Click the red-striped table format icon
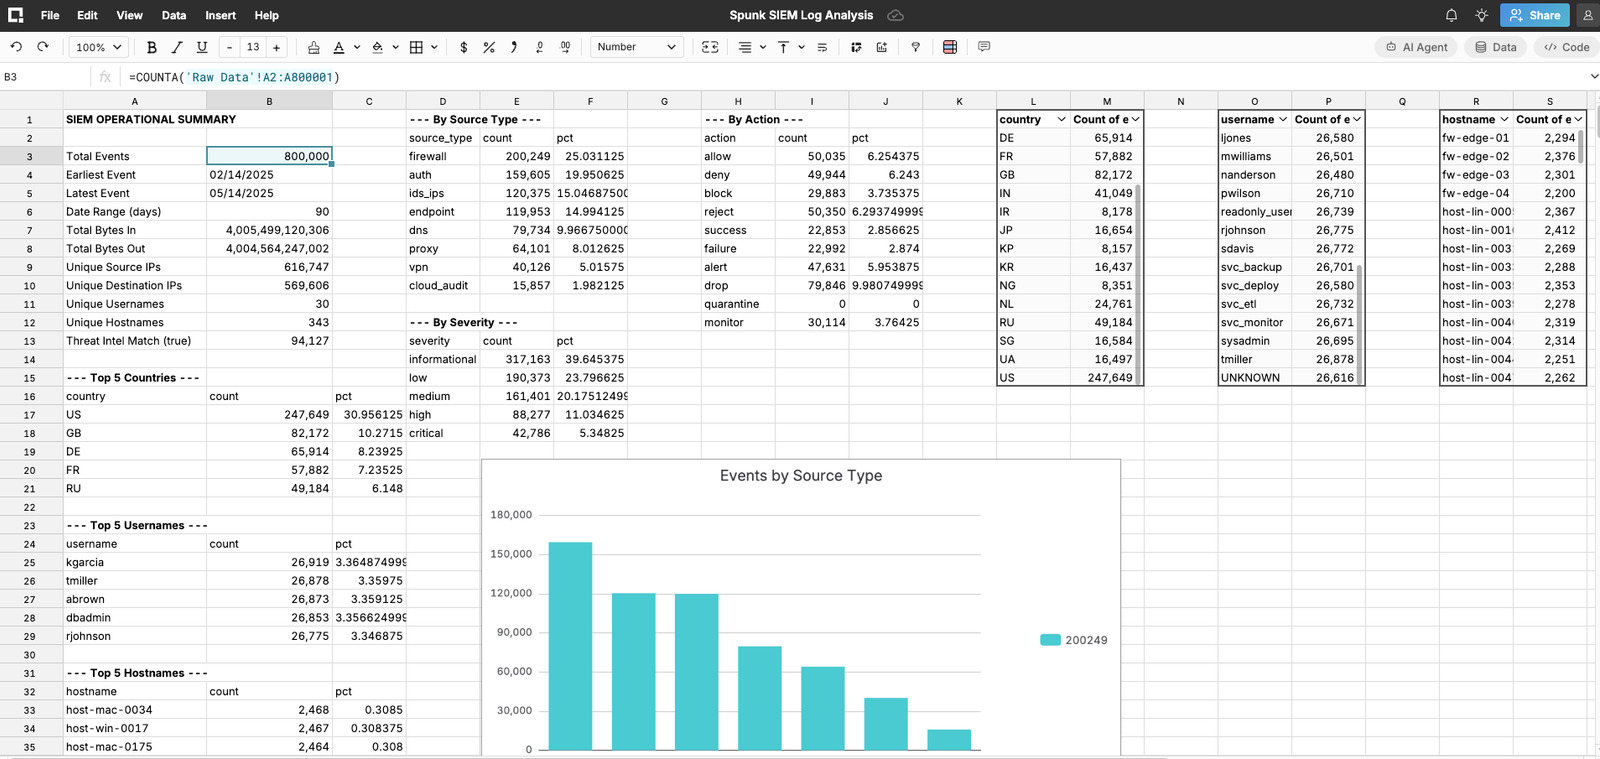This screenshot has height=759, width=1600. pyautogui.click(x=950, y=47)
